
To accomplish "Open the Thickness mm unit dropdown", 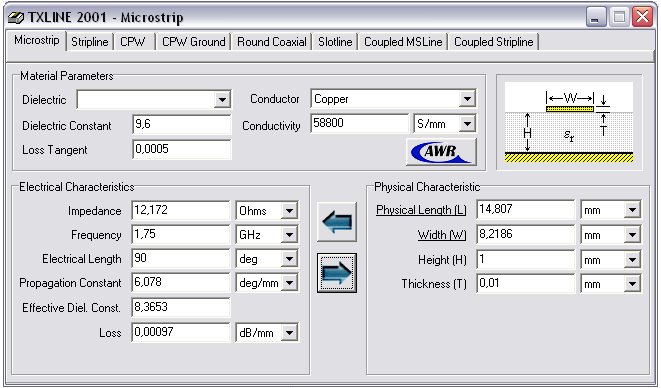I will [x=632, y=284].
